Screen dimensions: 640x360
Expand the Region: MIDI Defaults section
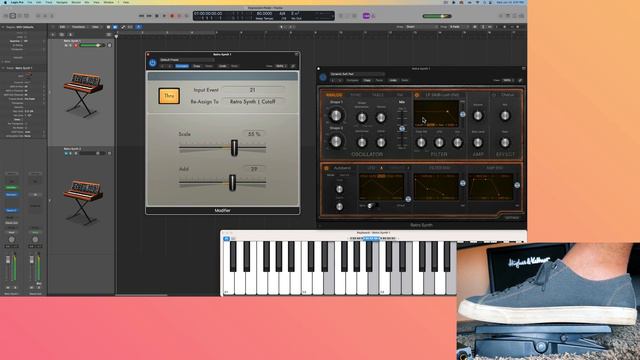click(3, 27)
